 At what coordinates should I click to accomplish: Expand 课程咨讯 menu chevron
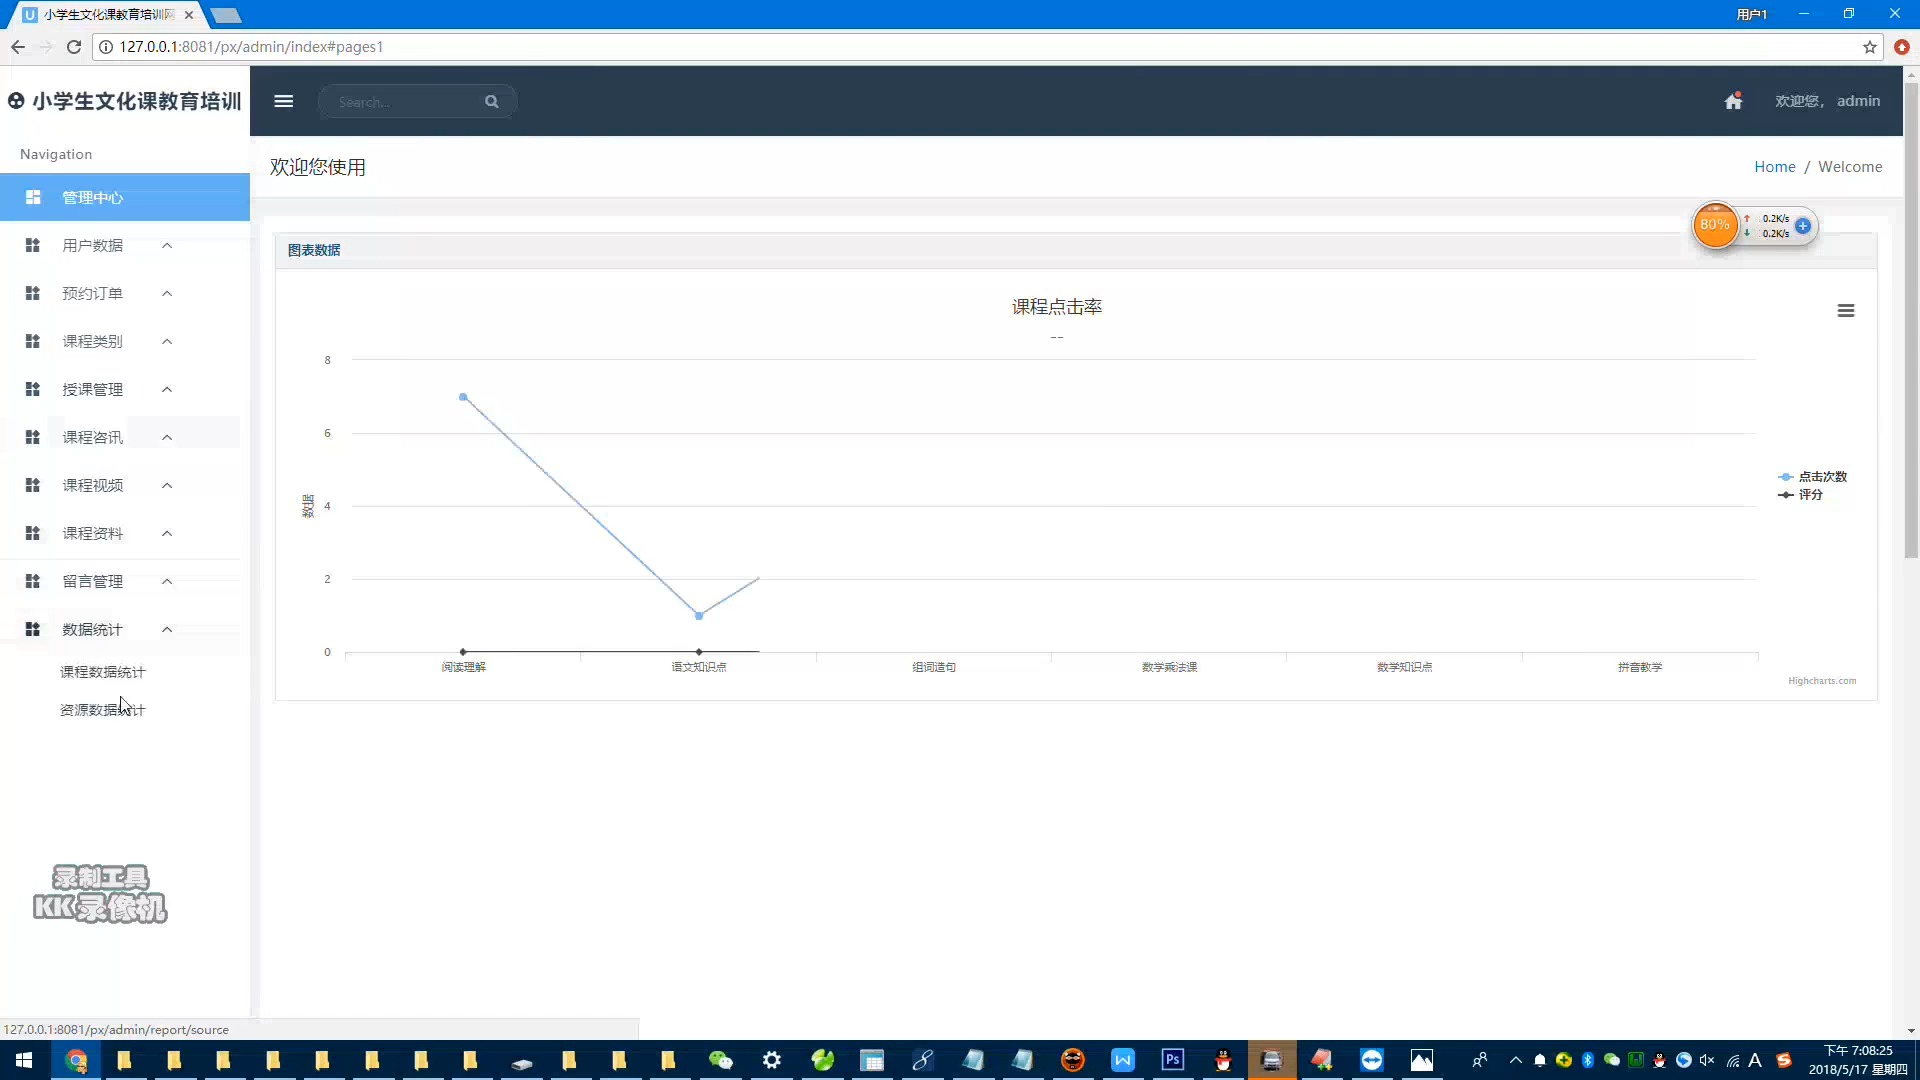coord(167,437)
